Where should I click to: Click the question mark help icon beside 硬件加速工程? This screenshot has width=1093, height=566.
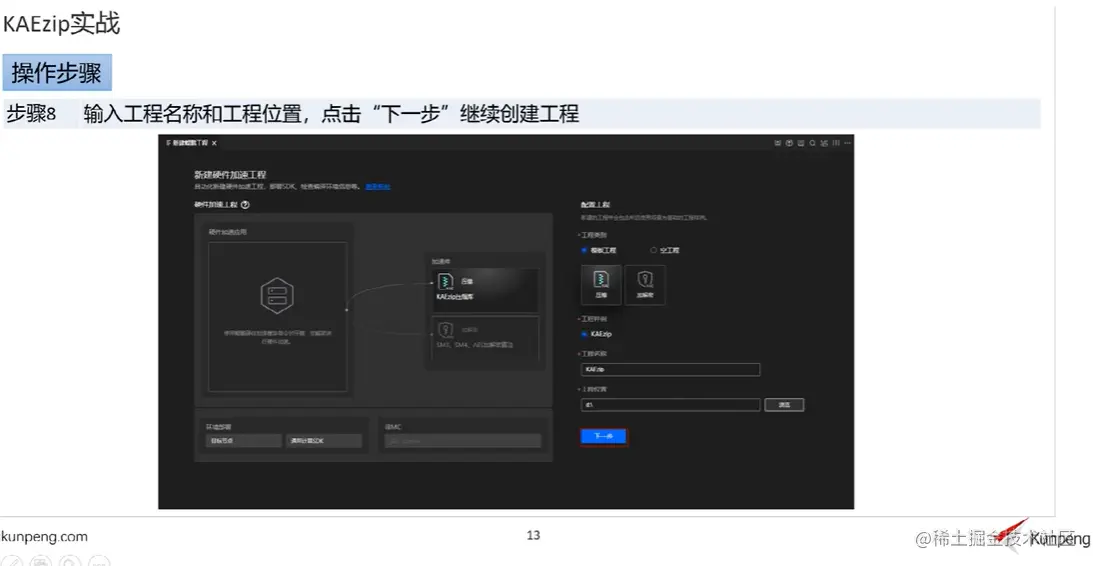[x=245, y=205]
